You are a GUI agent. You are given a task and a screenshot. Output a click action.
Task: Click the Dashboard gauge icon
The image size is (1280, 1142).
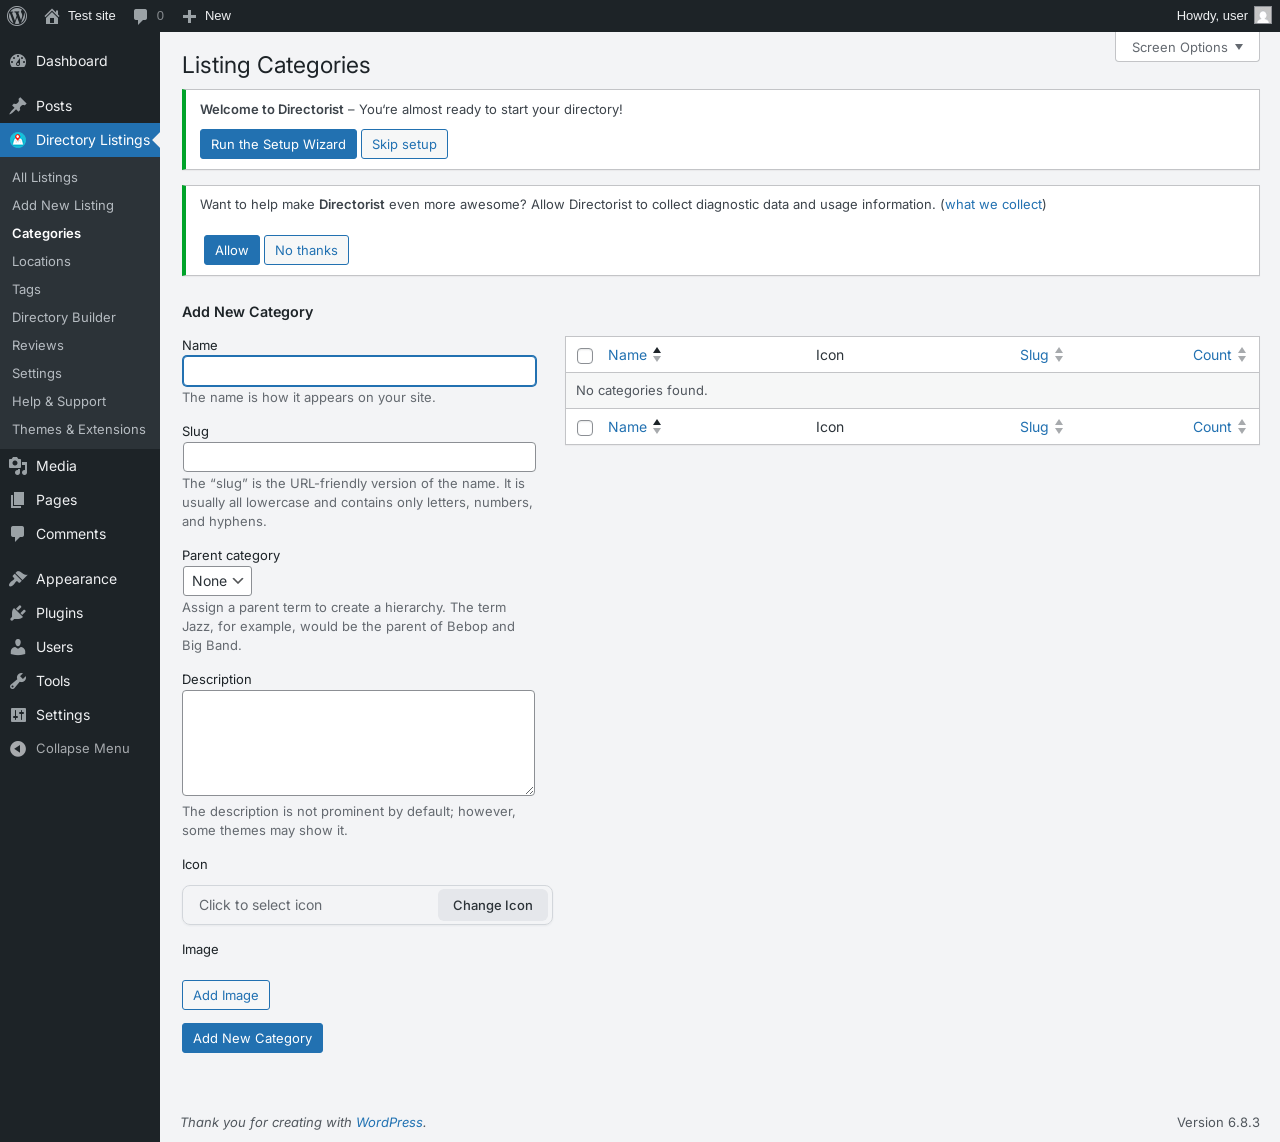pyautogui.click(x=18, y=61)
